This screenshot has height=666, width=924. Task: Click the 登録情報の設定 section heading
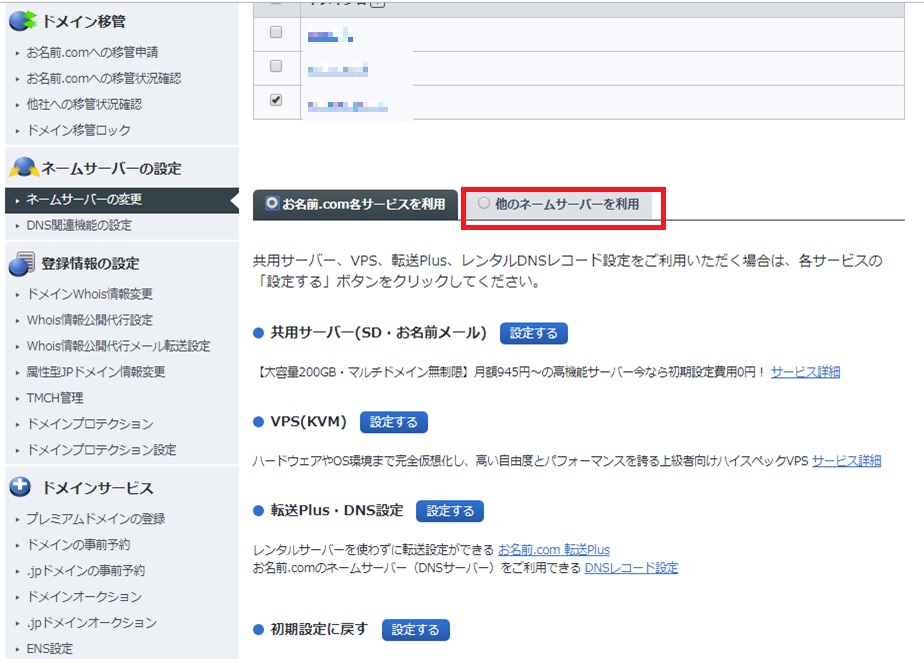(90, 263)
